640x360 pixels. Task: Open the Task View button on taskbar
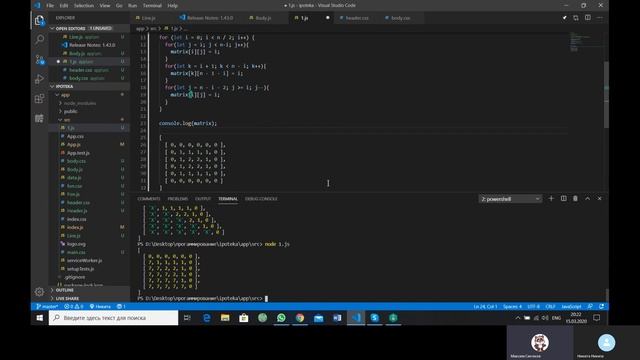(187, 318)
